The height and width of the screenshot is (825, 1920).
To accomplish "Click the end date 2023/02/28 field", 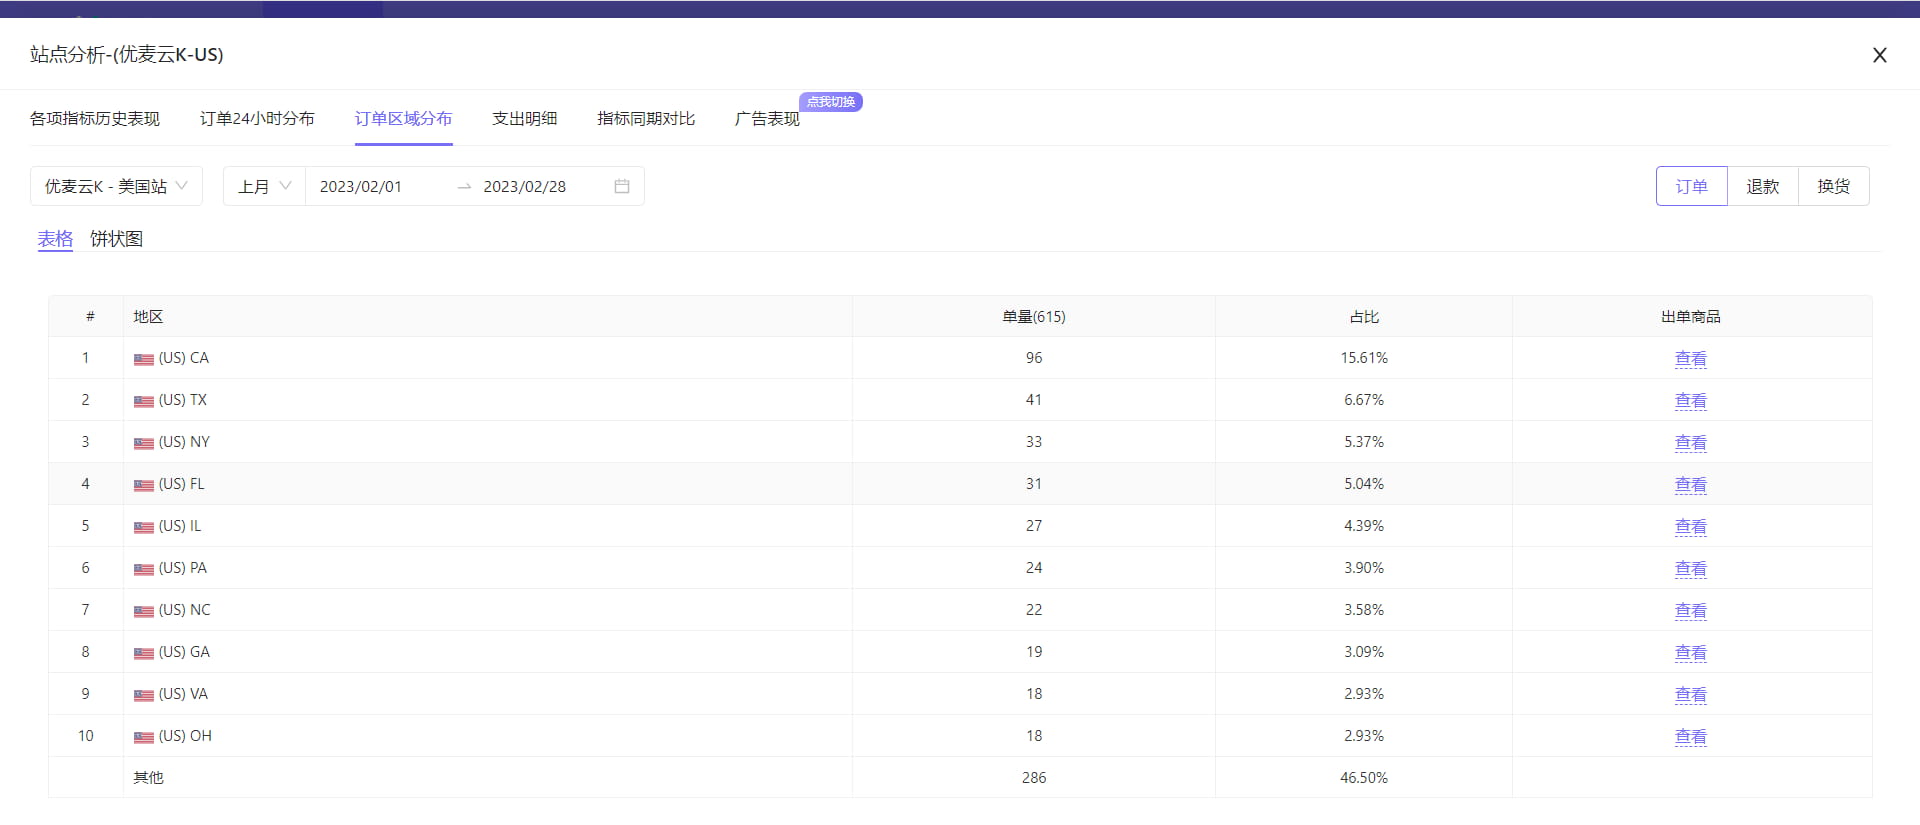I will [x=525, y=186].
